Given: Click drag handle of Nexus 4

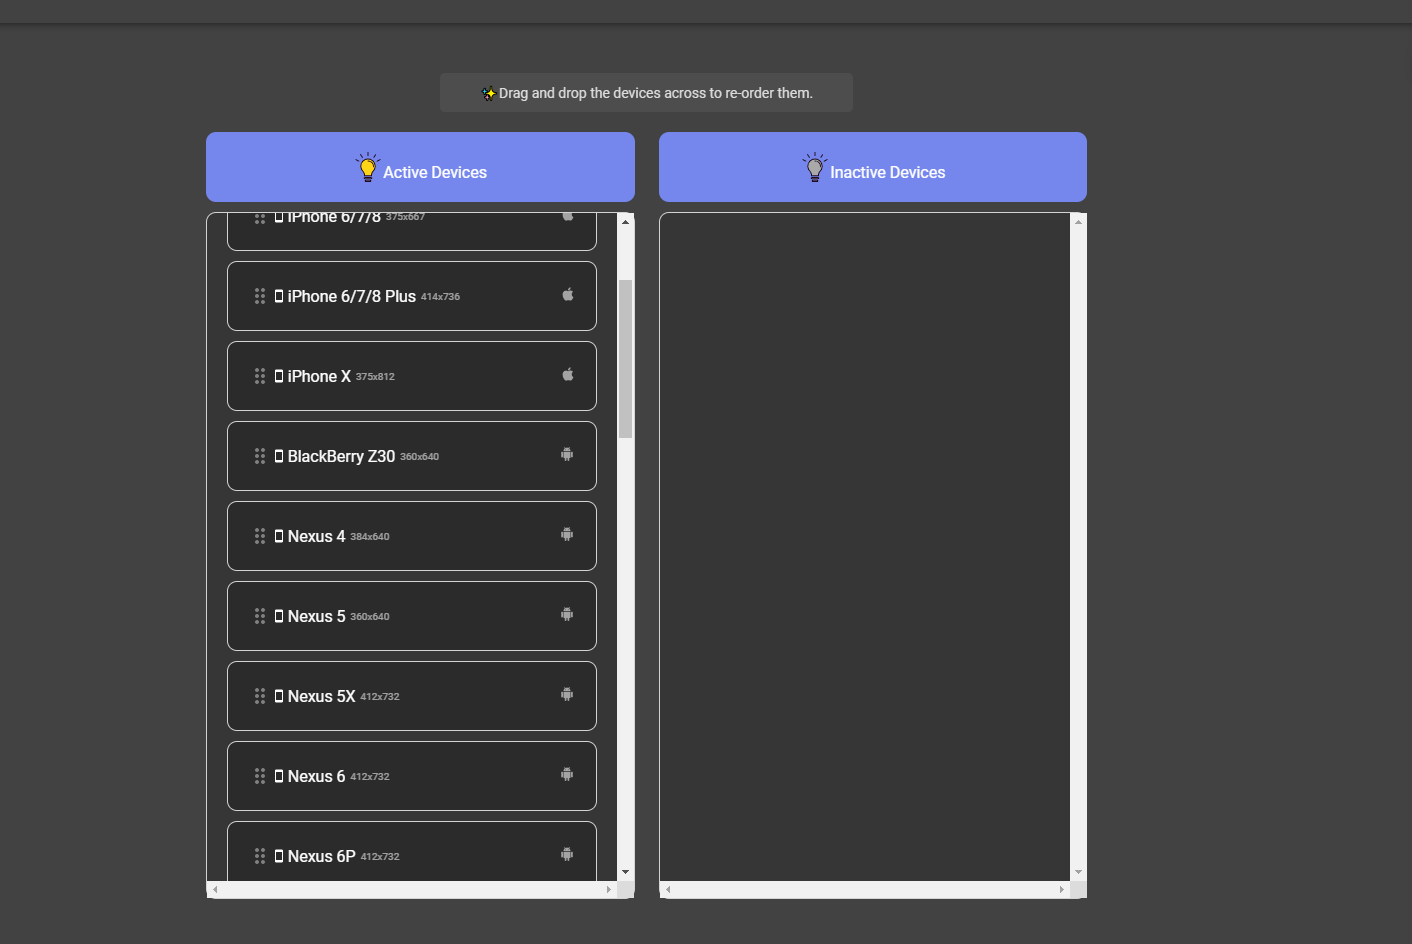Looking at the screenshot, I should 260,536.
